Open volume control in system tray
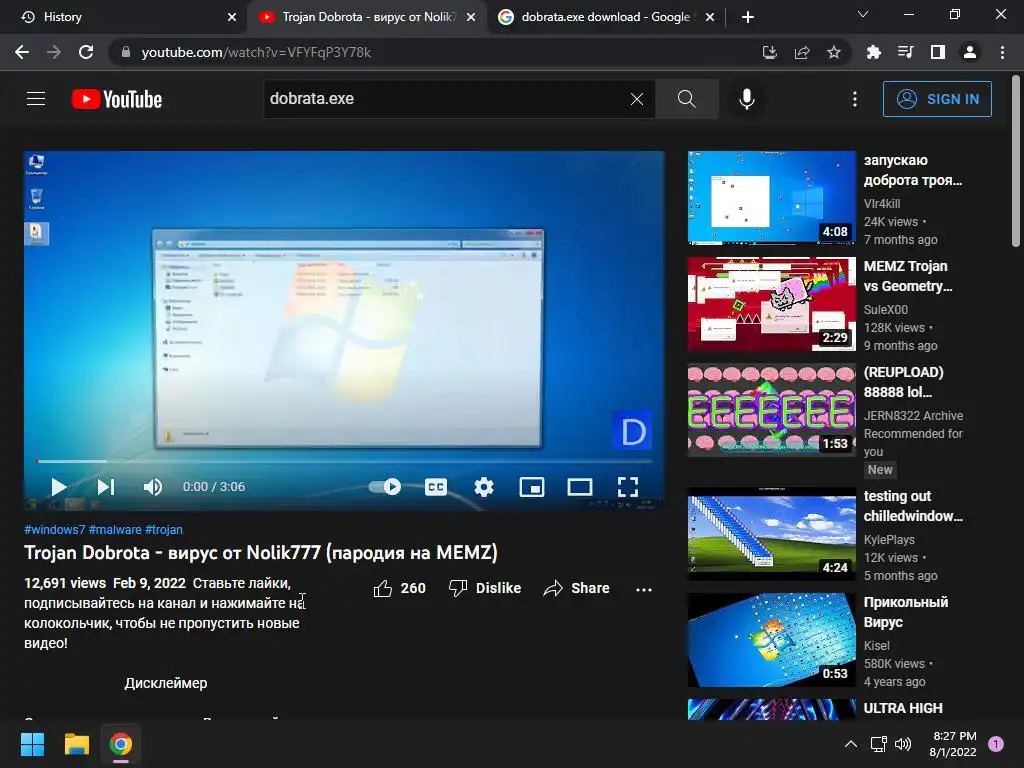This screenshot has height=768, width=1024. point(903,744)
